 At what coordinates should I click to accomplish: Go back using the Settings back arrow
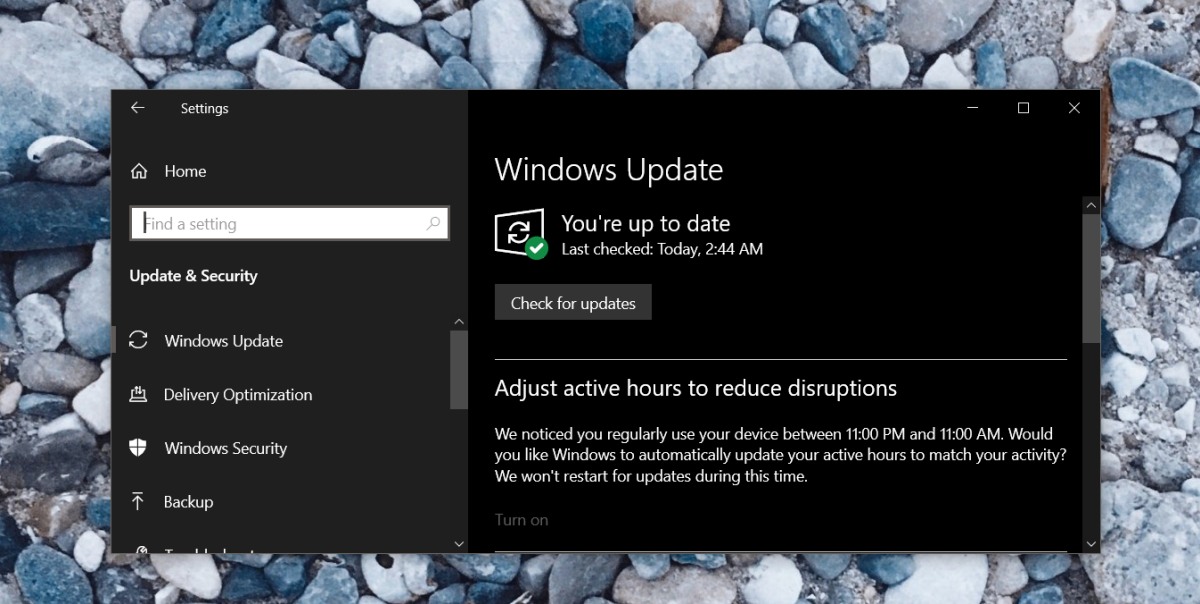(x=137, y=108)
